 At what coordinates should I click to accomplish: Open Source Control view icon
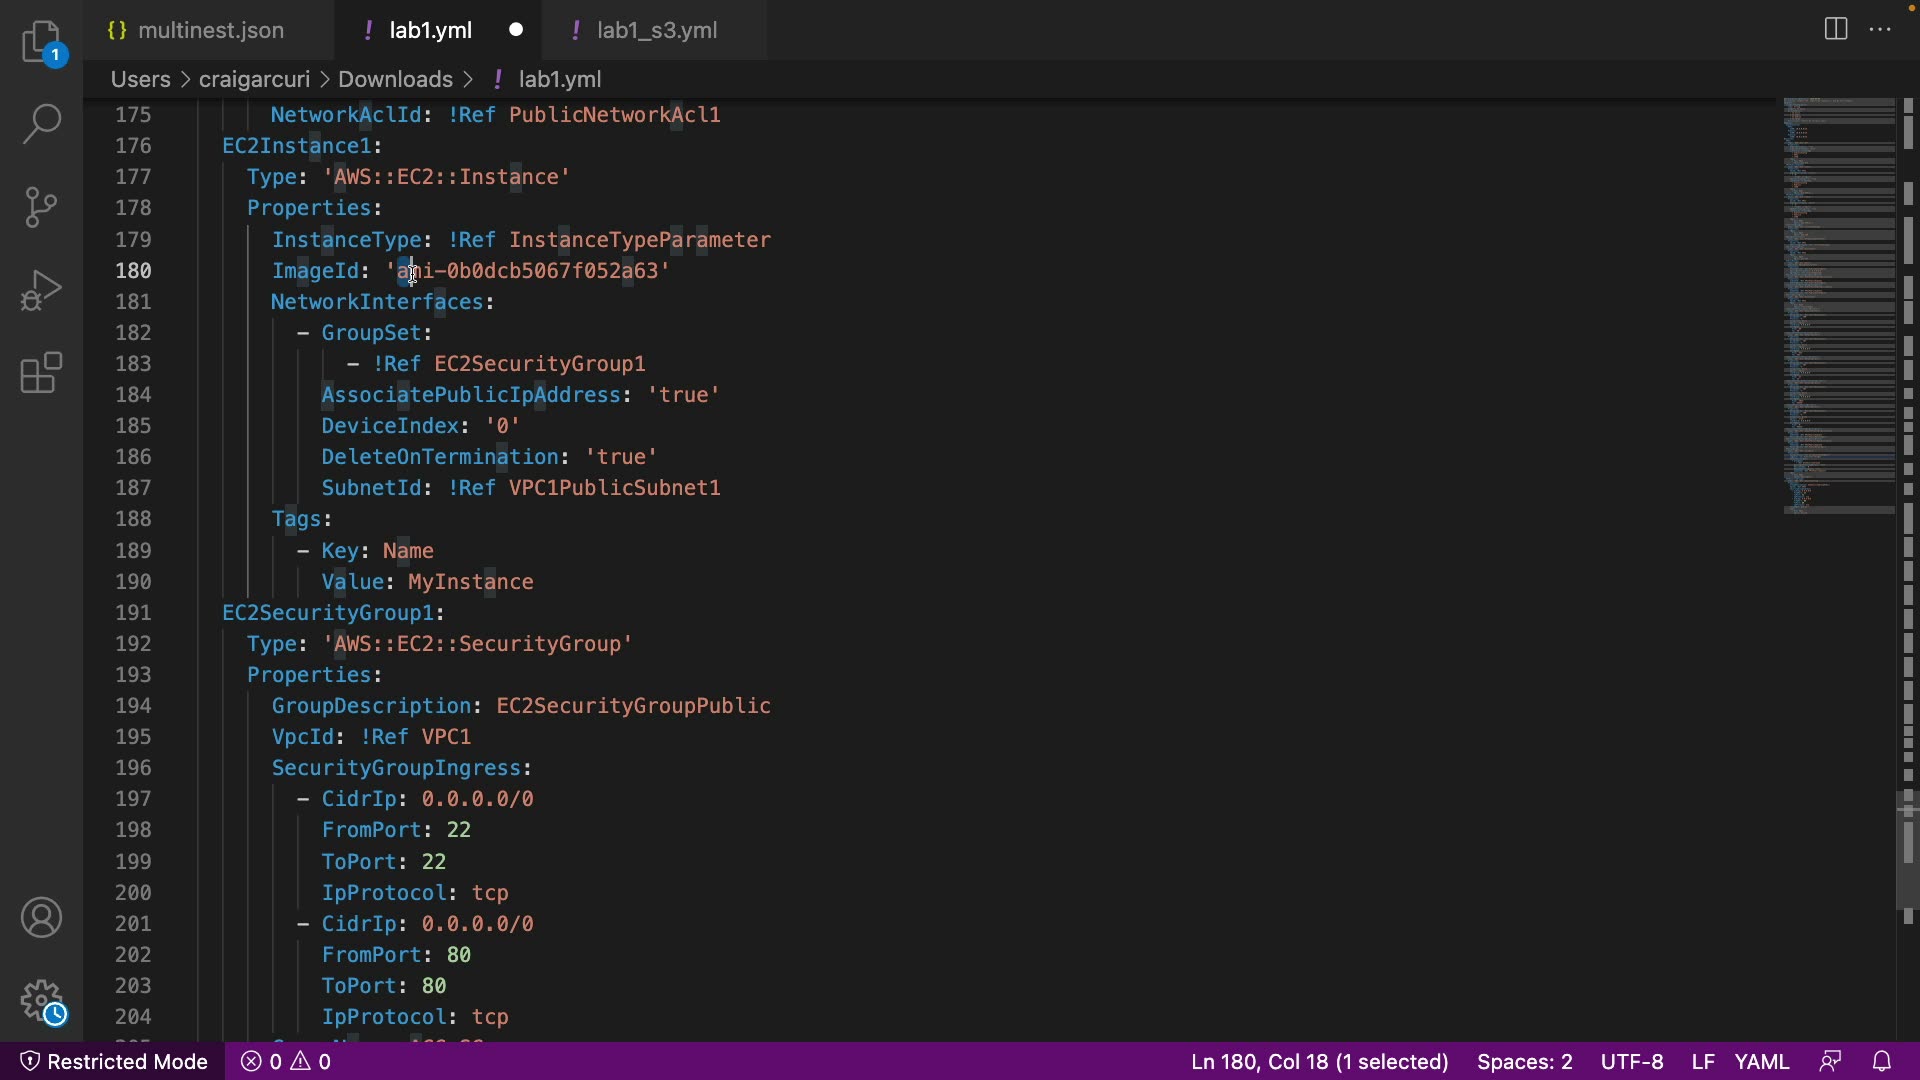pyautogui.click(x=42, y=207)
